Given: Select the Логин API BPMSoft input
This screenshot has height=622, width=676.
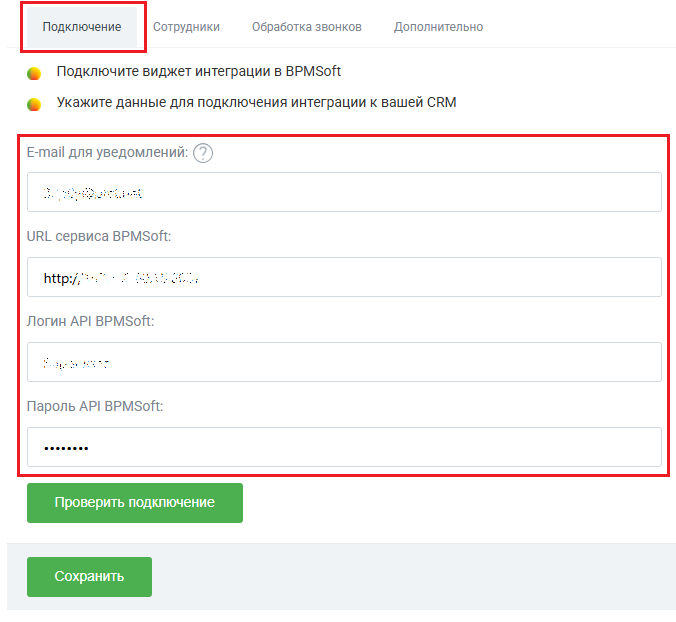Looking at the screenshot, I should (x=344, y=362).
